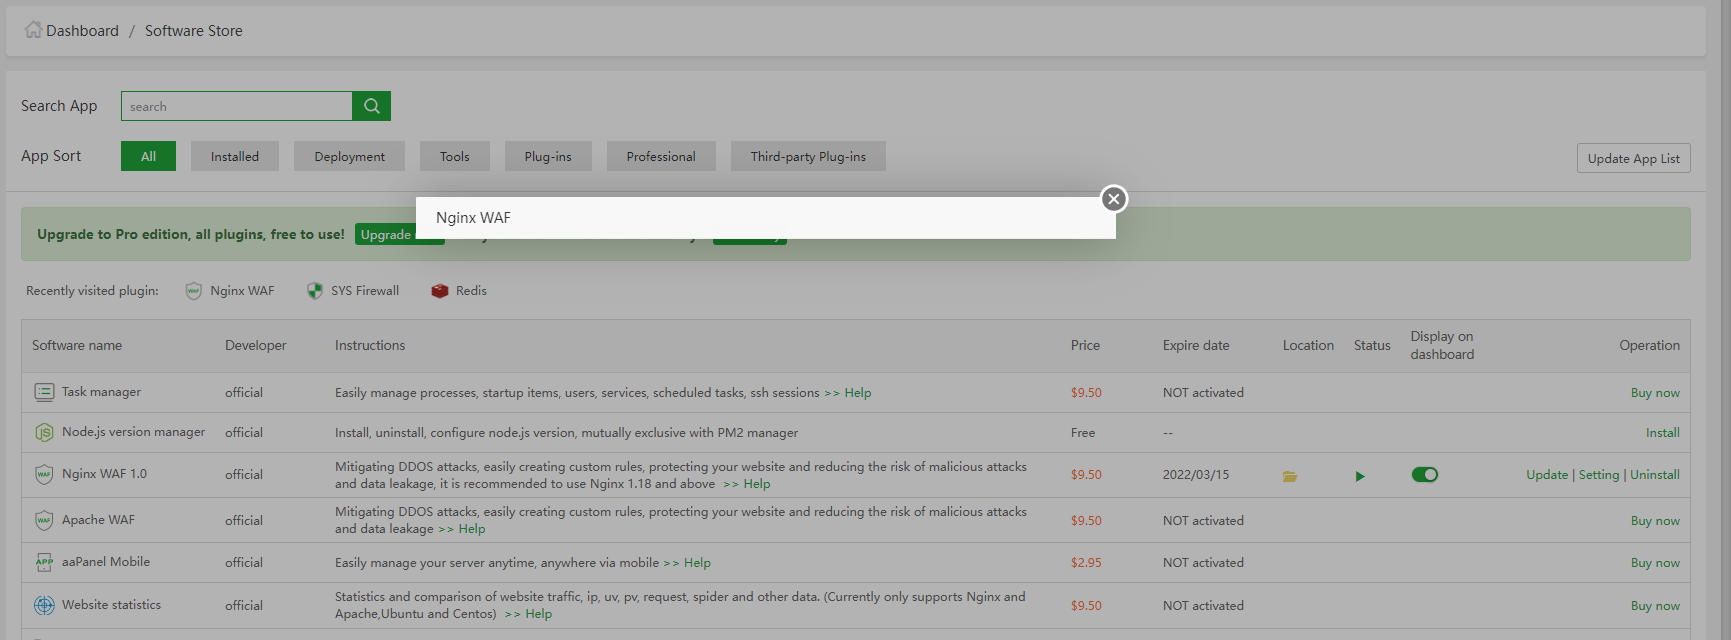Click the Software name column header
This screenshot has width=1731, height=640.
[77, 345]
